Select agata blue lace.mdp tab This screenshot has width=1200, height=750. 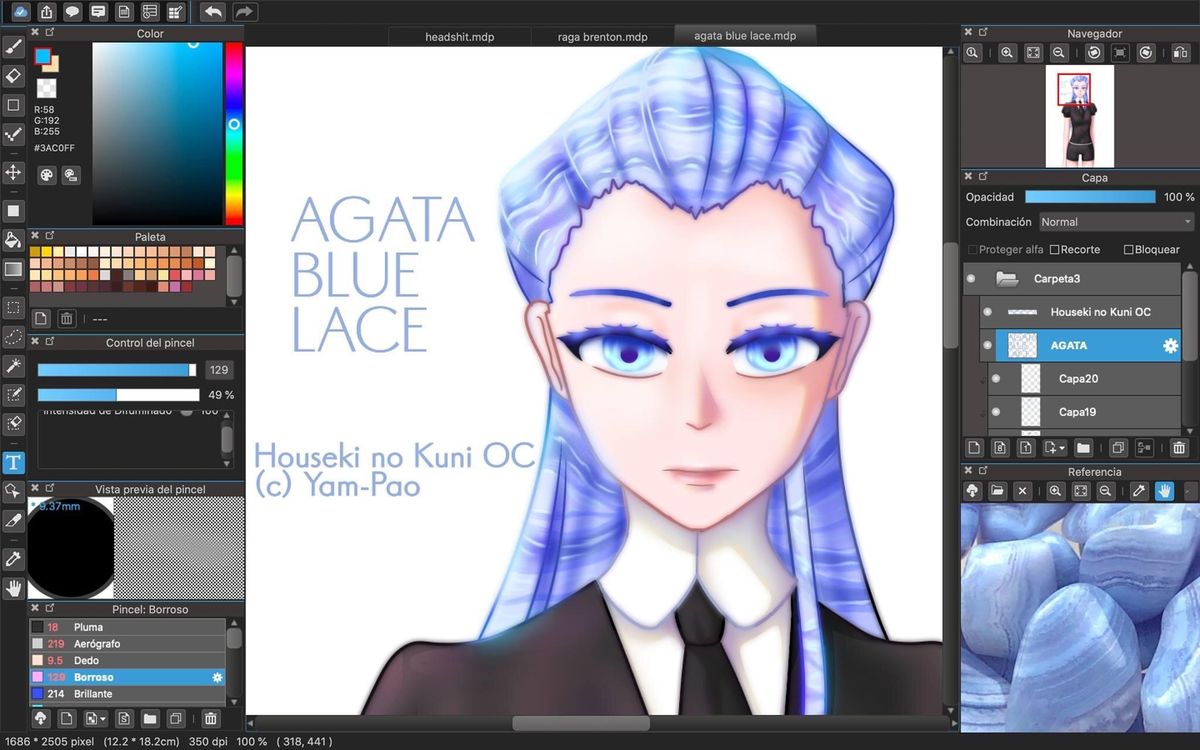pyautogui.click(x=745, y=36)
